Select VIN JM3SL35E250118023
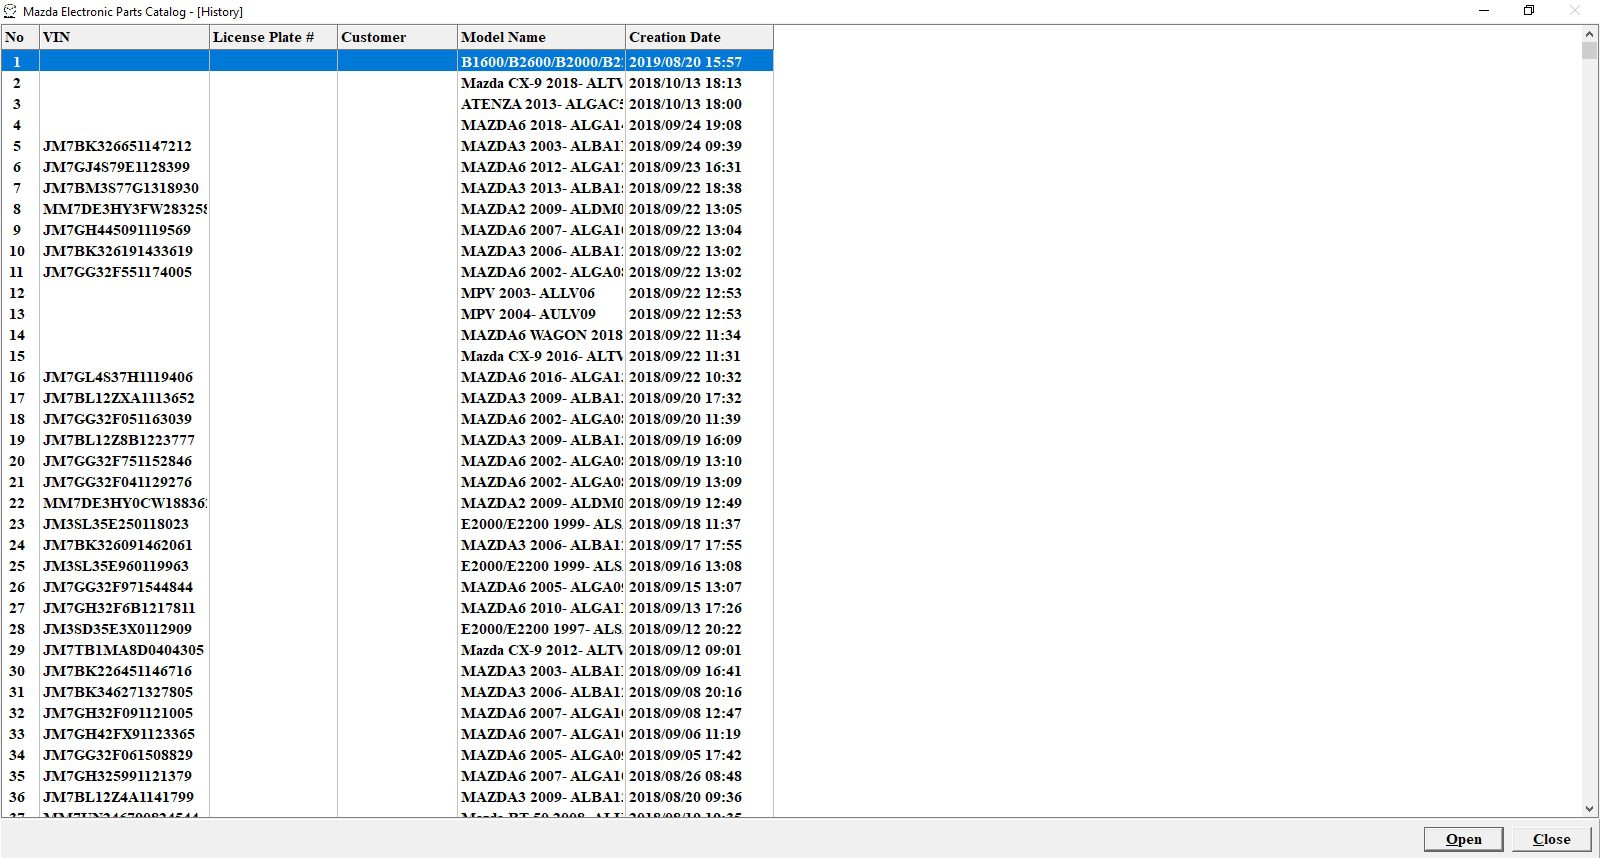 [x=115, y=524]
